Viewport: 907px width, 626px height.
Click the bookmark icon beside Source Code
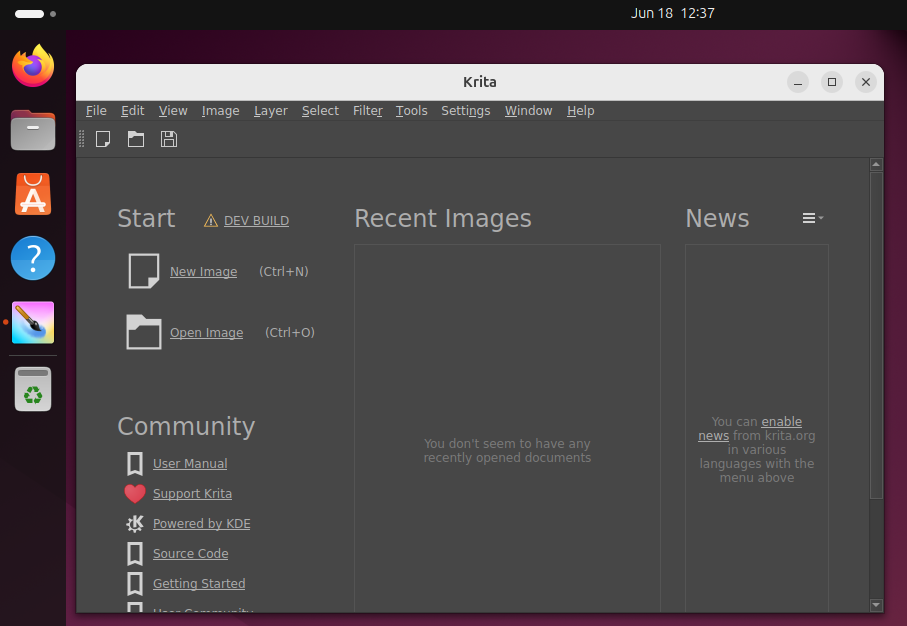pos(135,554)
